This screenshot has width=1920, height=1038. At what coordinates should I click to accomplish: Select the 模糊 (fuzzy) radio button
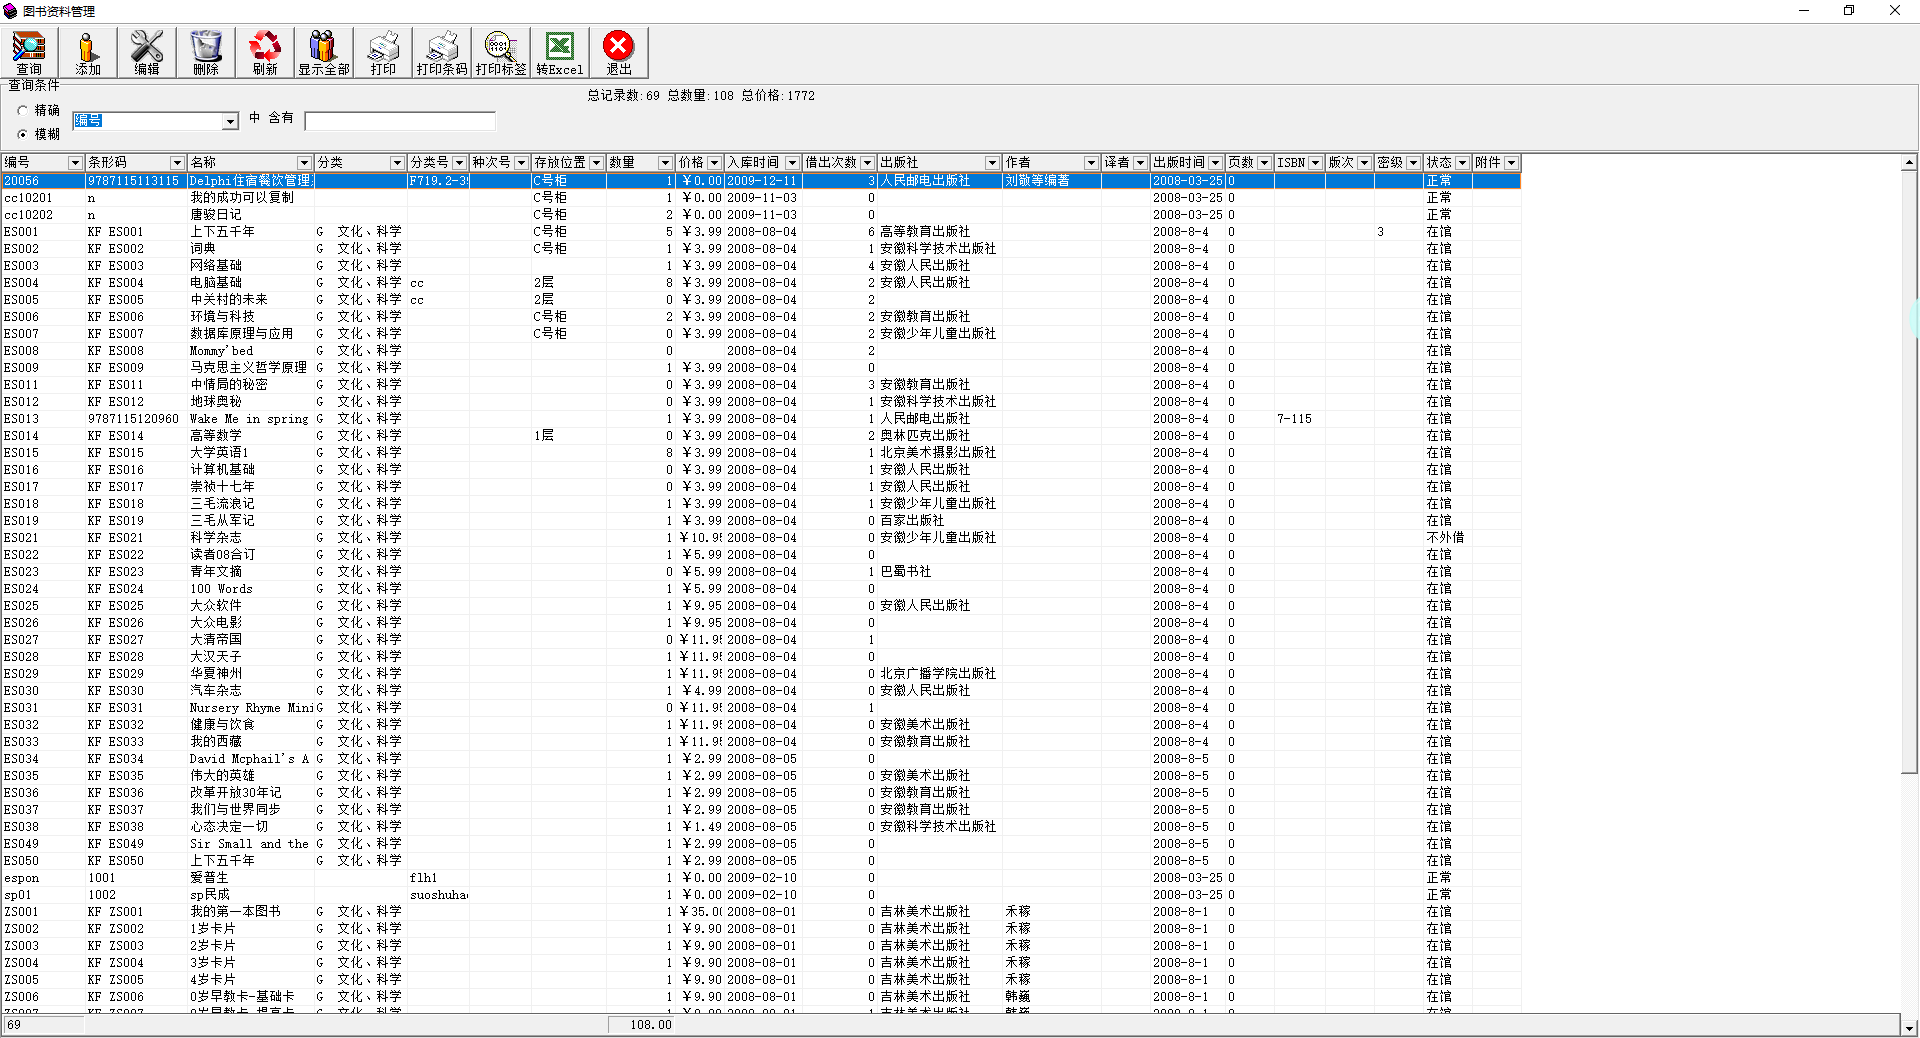point(23,134)
